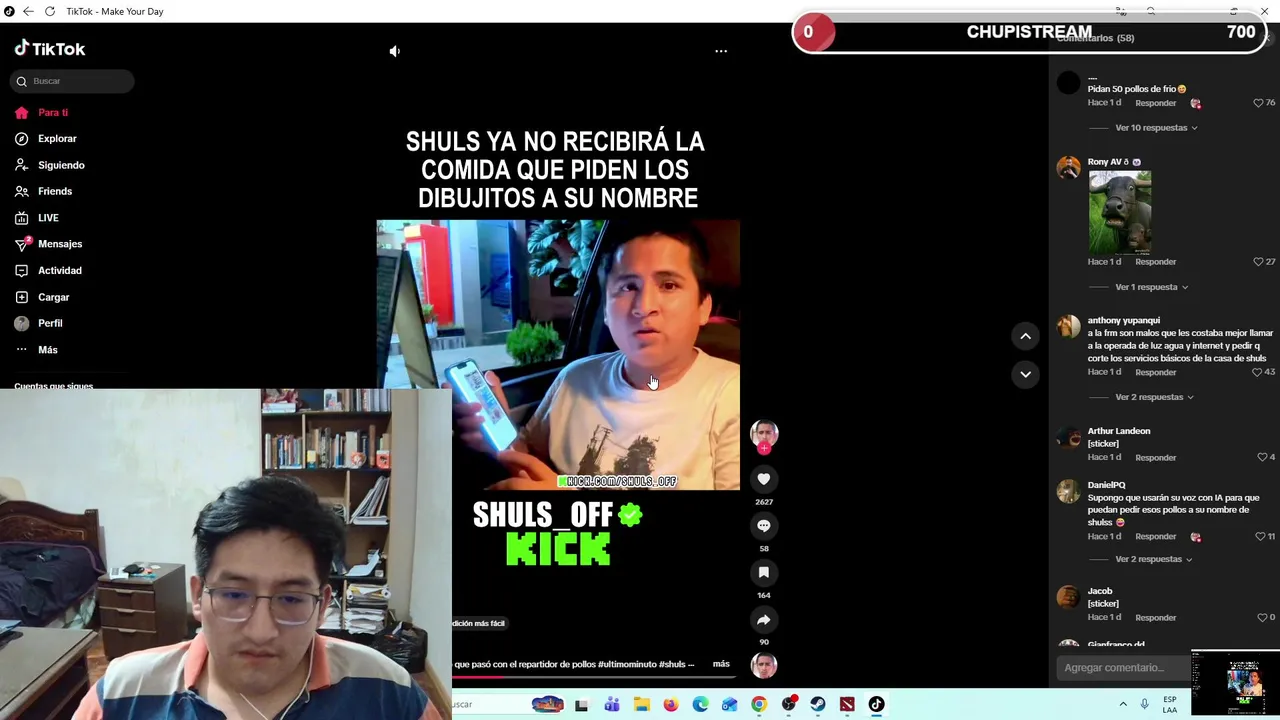Open Microsoft Edge from the taskbar
The height and width of the screenshot is (720, 1280).
(x=701, y=704)
